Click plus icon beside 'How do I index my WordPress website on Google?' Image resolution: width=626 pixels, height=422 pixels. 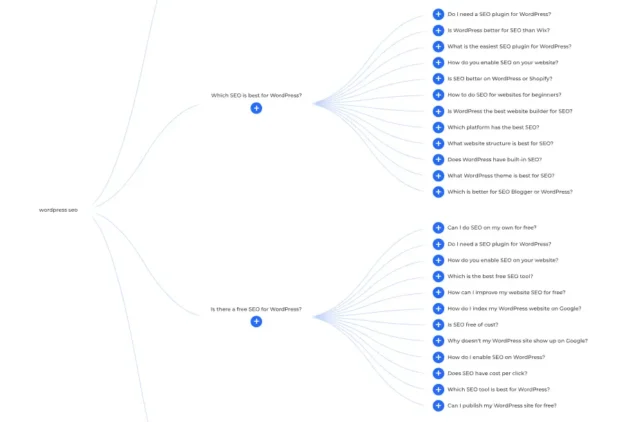click(x=438, y=309)
